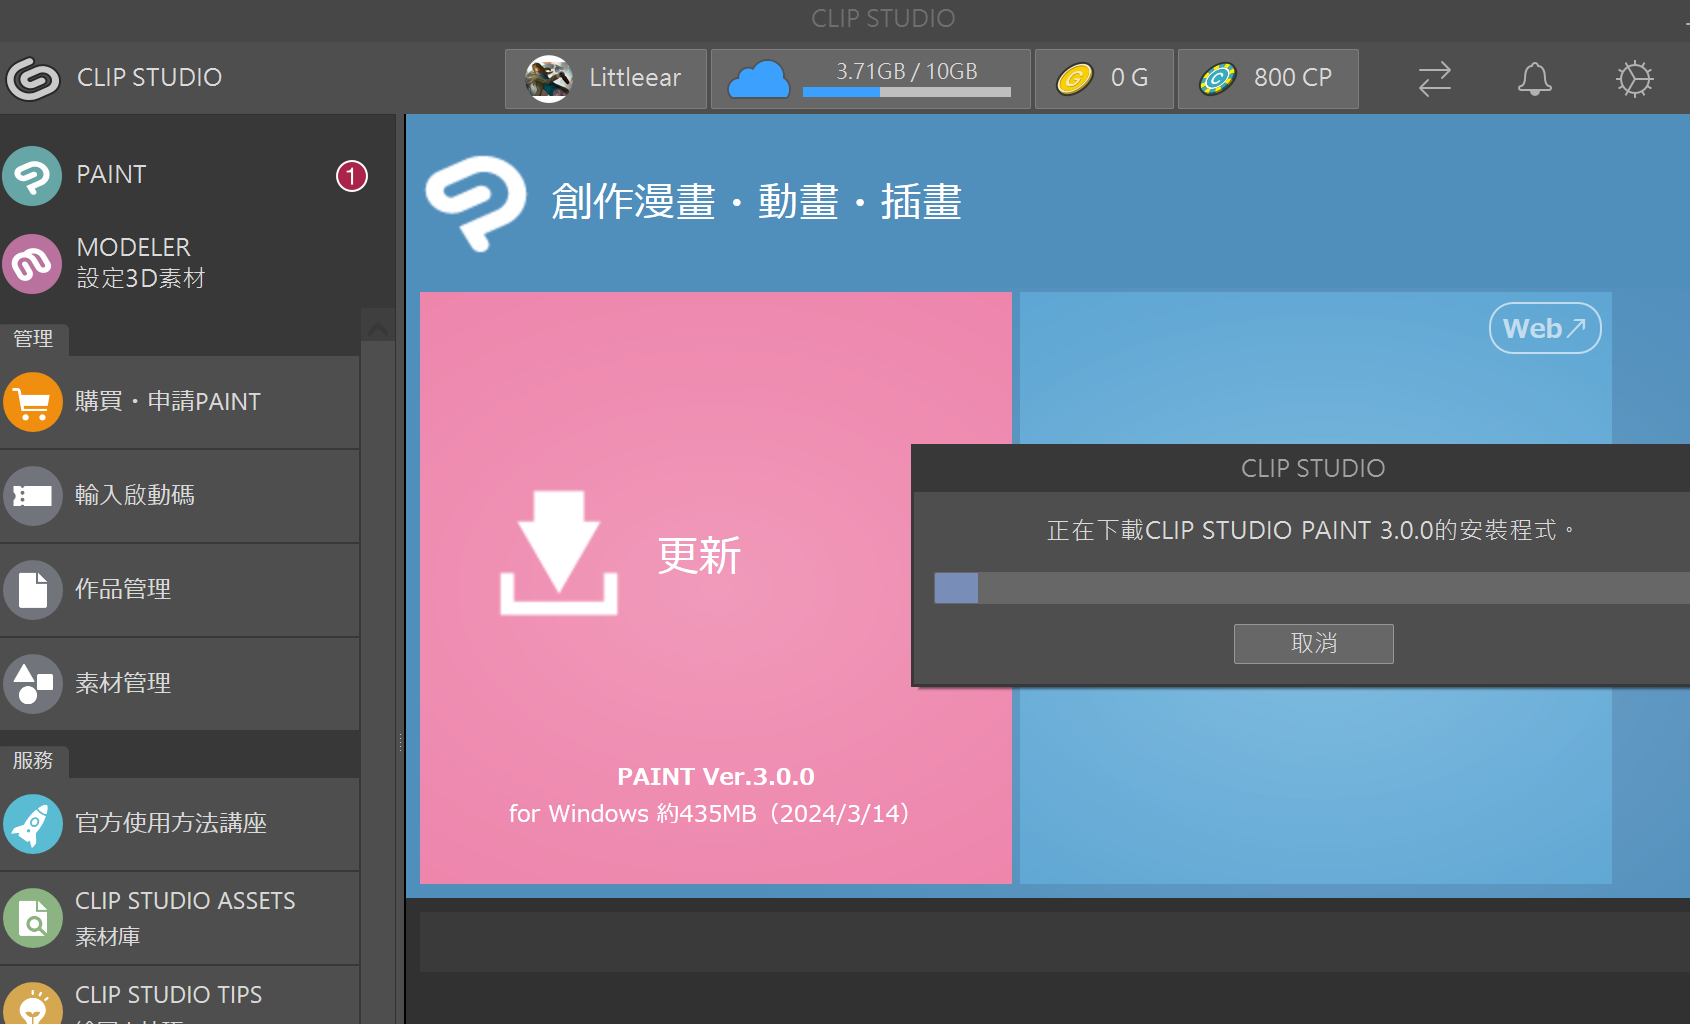Click the shapes icon for 素材管理
Image resolution: width=1690 pixels, height=1024 pixels.
pyautogui.click(x=33, y=684)
